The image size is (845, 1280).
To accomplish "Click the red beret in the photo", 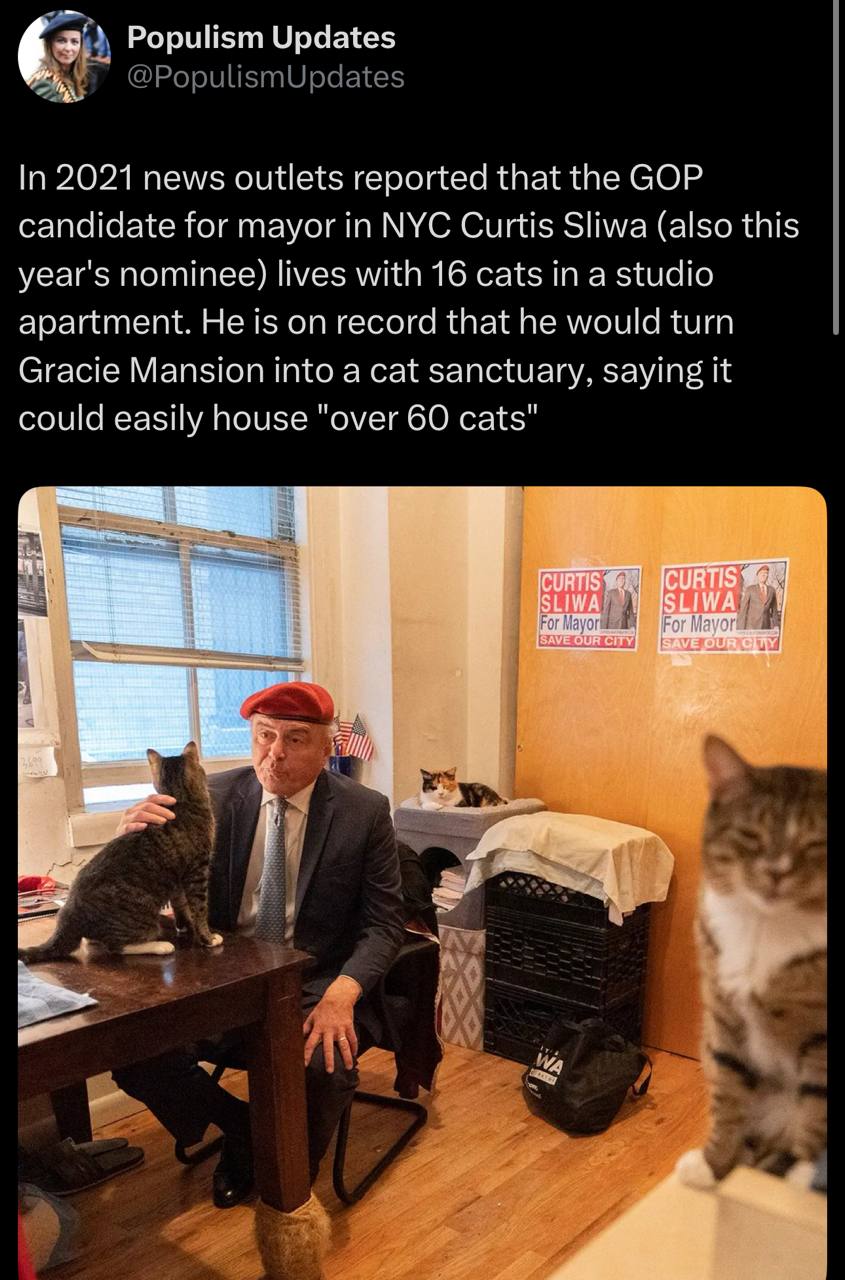I will 287,702.
